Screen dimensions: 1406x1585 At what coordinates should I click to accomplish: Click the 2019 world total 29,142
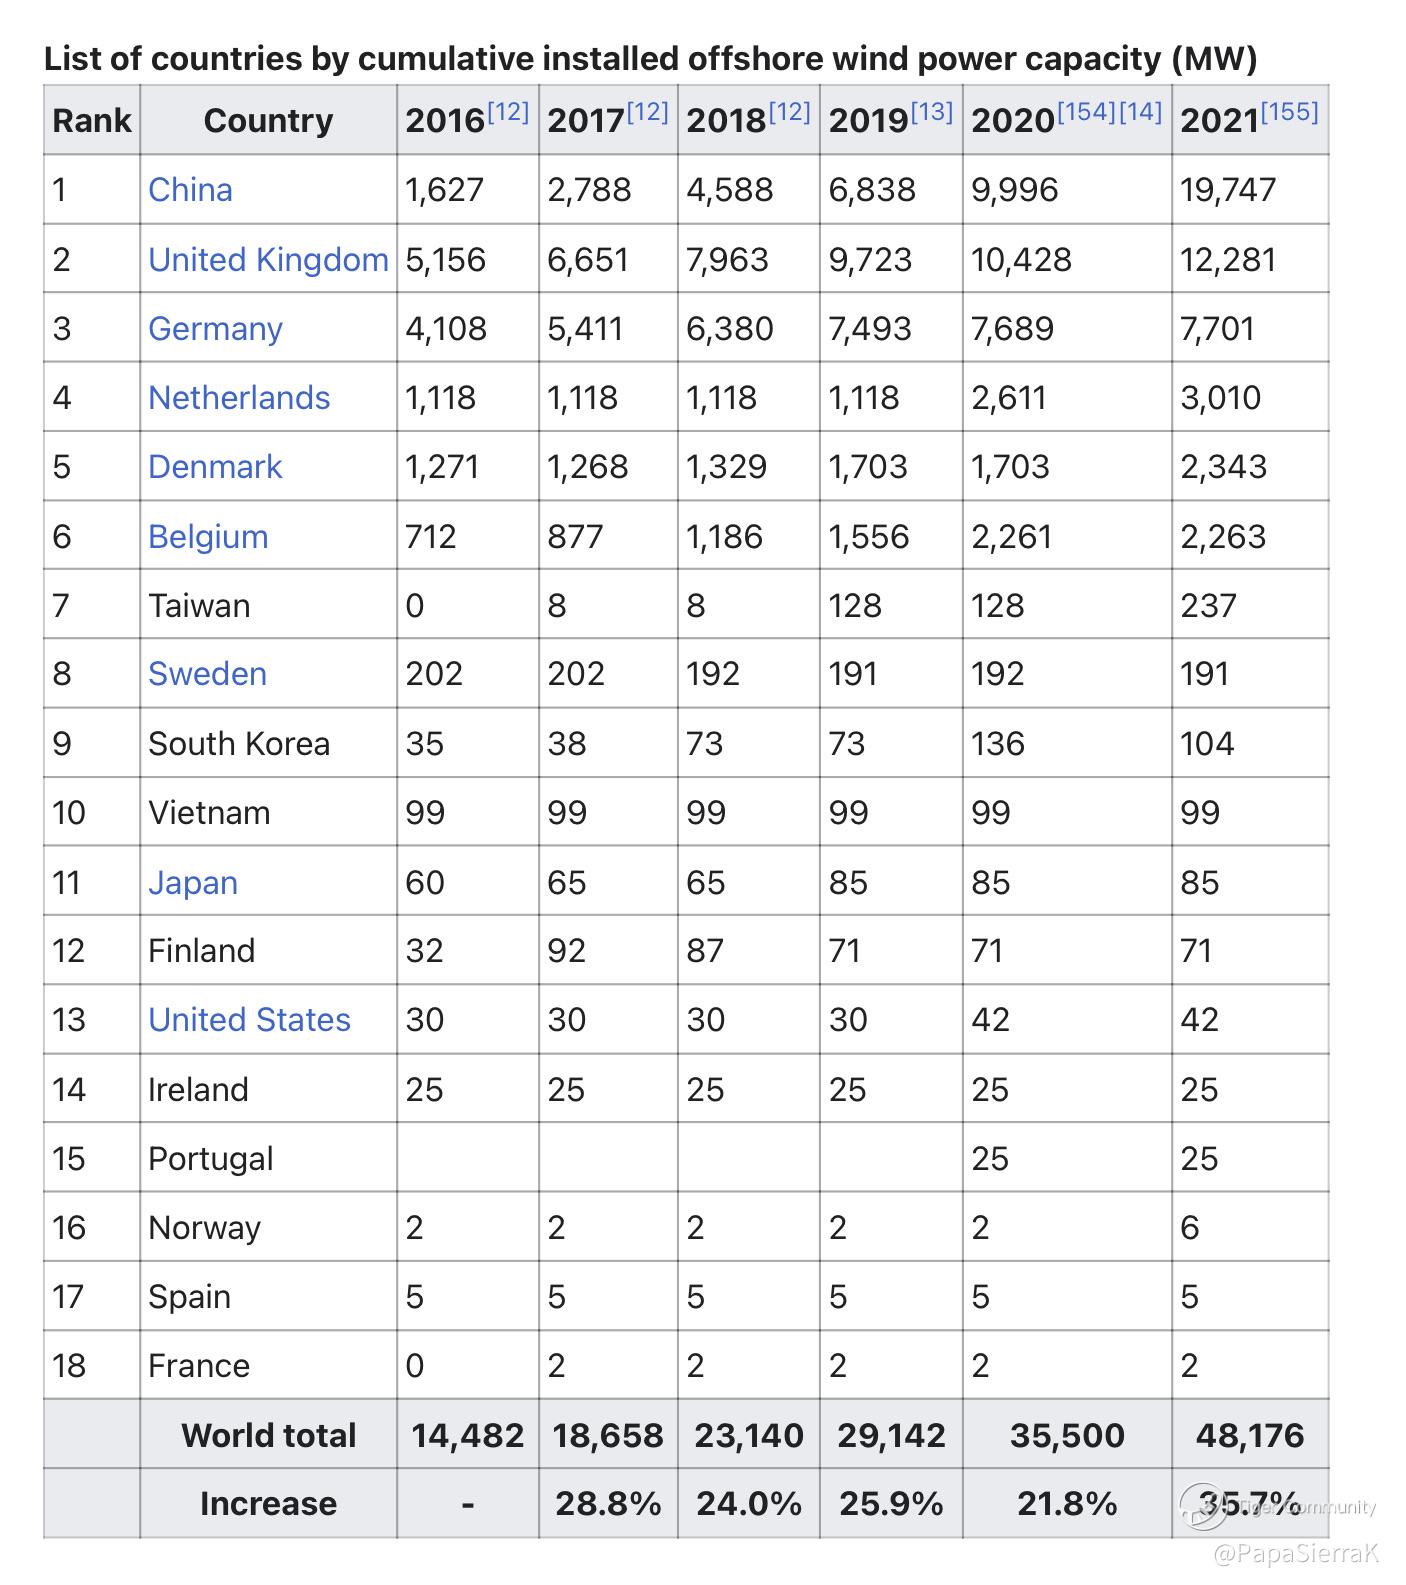click(x=891, y=1436)
